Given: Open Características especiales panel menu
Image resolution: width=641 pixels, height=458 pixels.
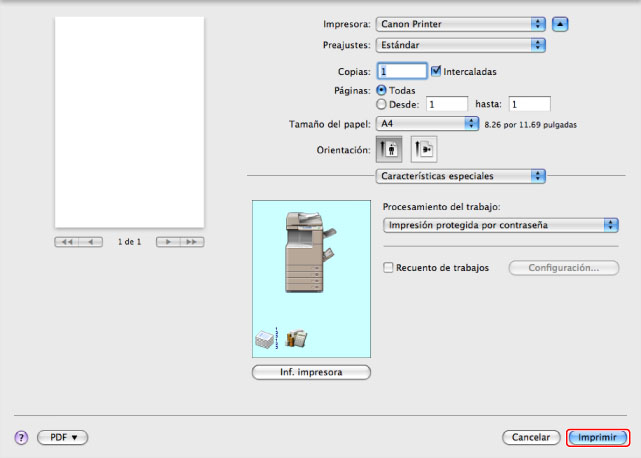Looking at the screenshot, I should pos(460,176).
